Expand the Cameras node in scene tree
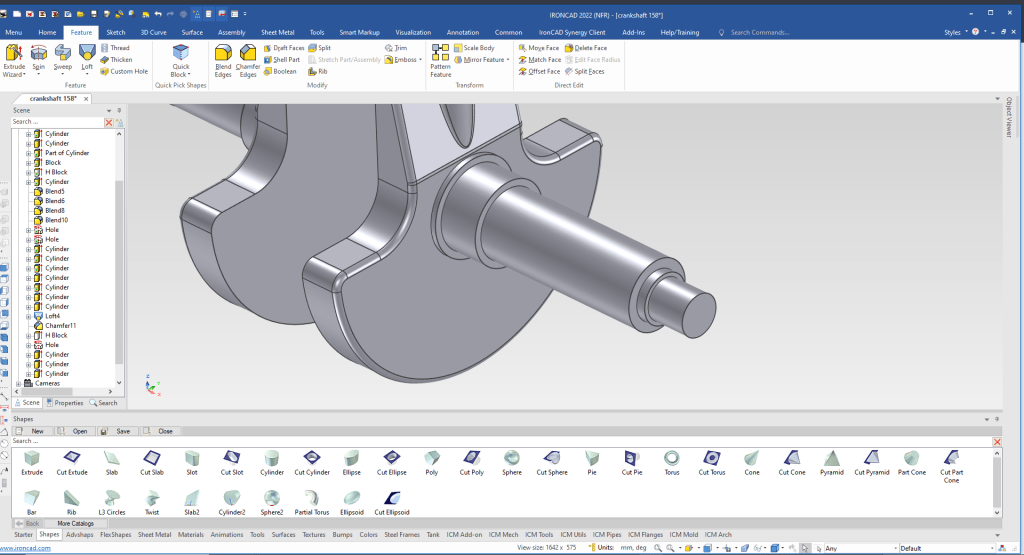The image size is (1024, 555). pyautogui.click(x=18, y=383)
